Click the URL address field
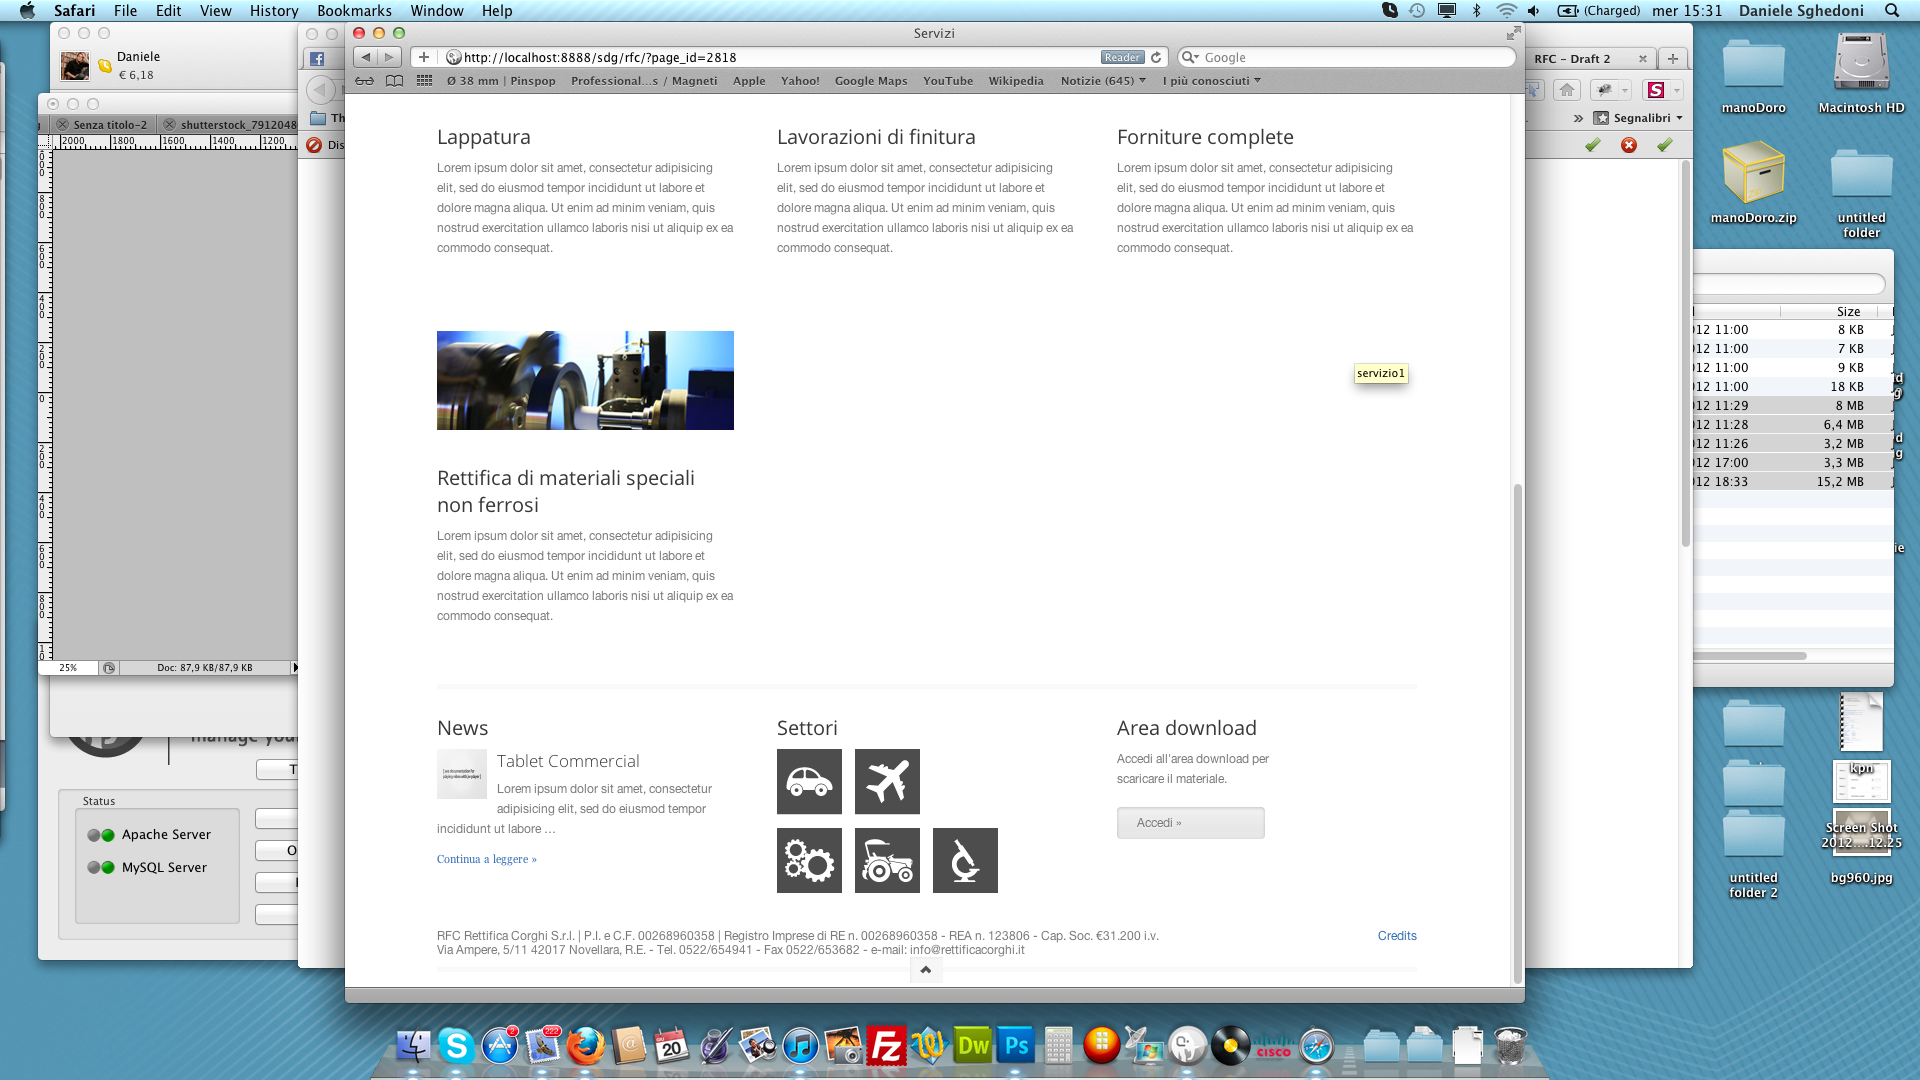Screen dimensions: 1920x1080 (780, 57)
